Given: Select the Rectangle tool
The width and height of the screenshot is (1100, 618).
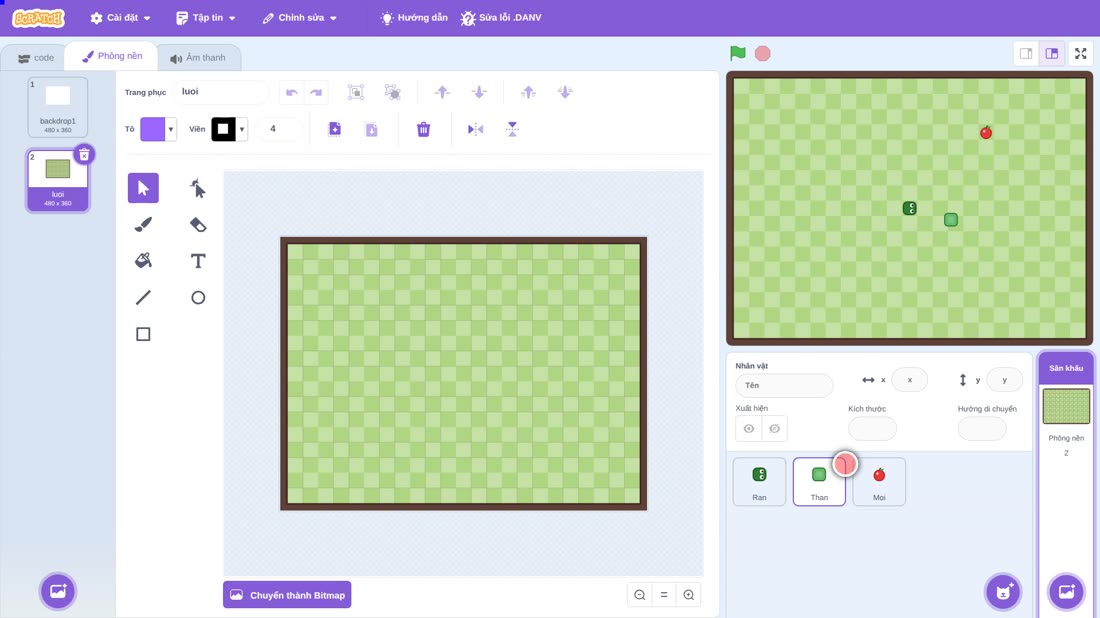Looking at the screenshot, I should click(x=143, y=334).
